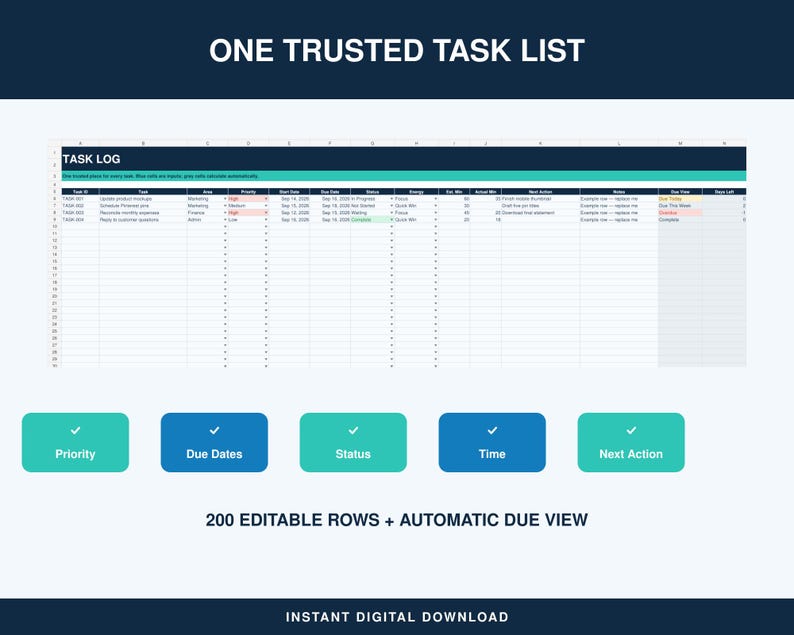The image size is (794, 635).
Task: Select the 'Schedule Pinterest pins' task cell
Action: pos(143,206)
